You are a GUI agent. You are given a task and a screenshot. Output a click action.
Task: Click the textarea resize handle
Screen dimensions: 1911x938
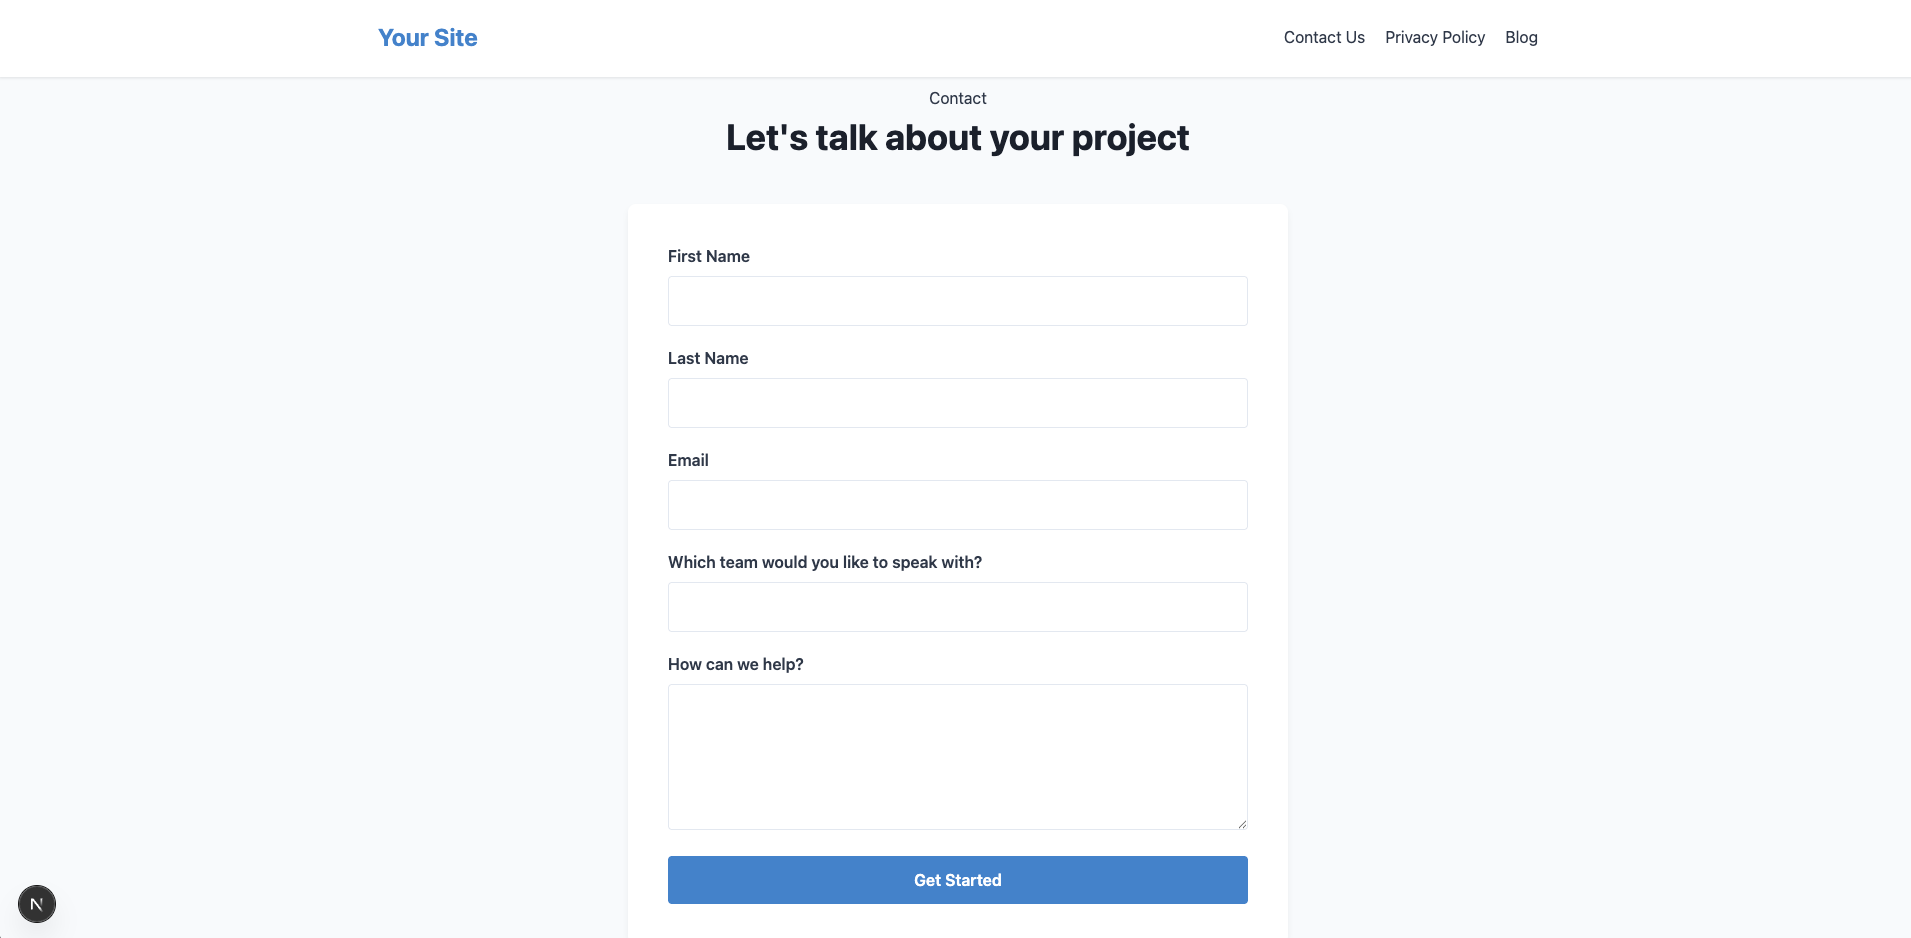(x=1242, y=822)
